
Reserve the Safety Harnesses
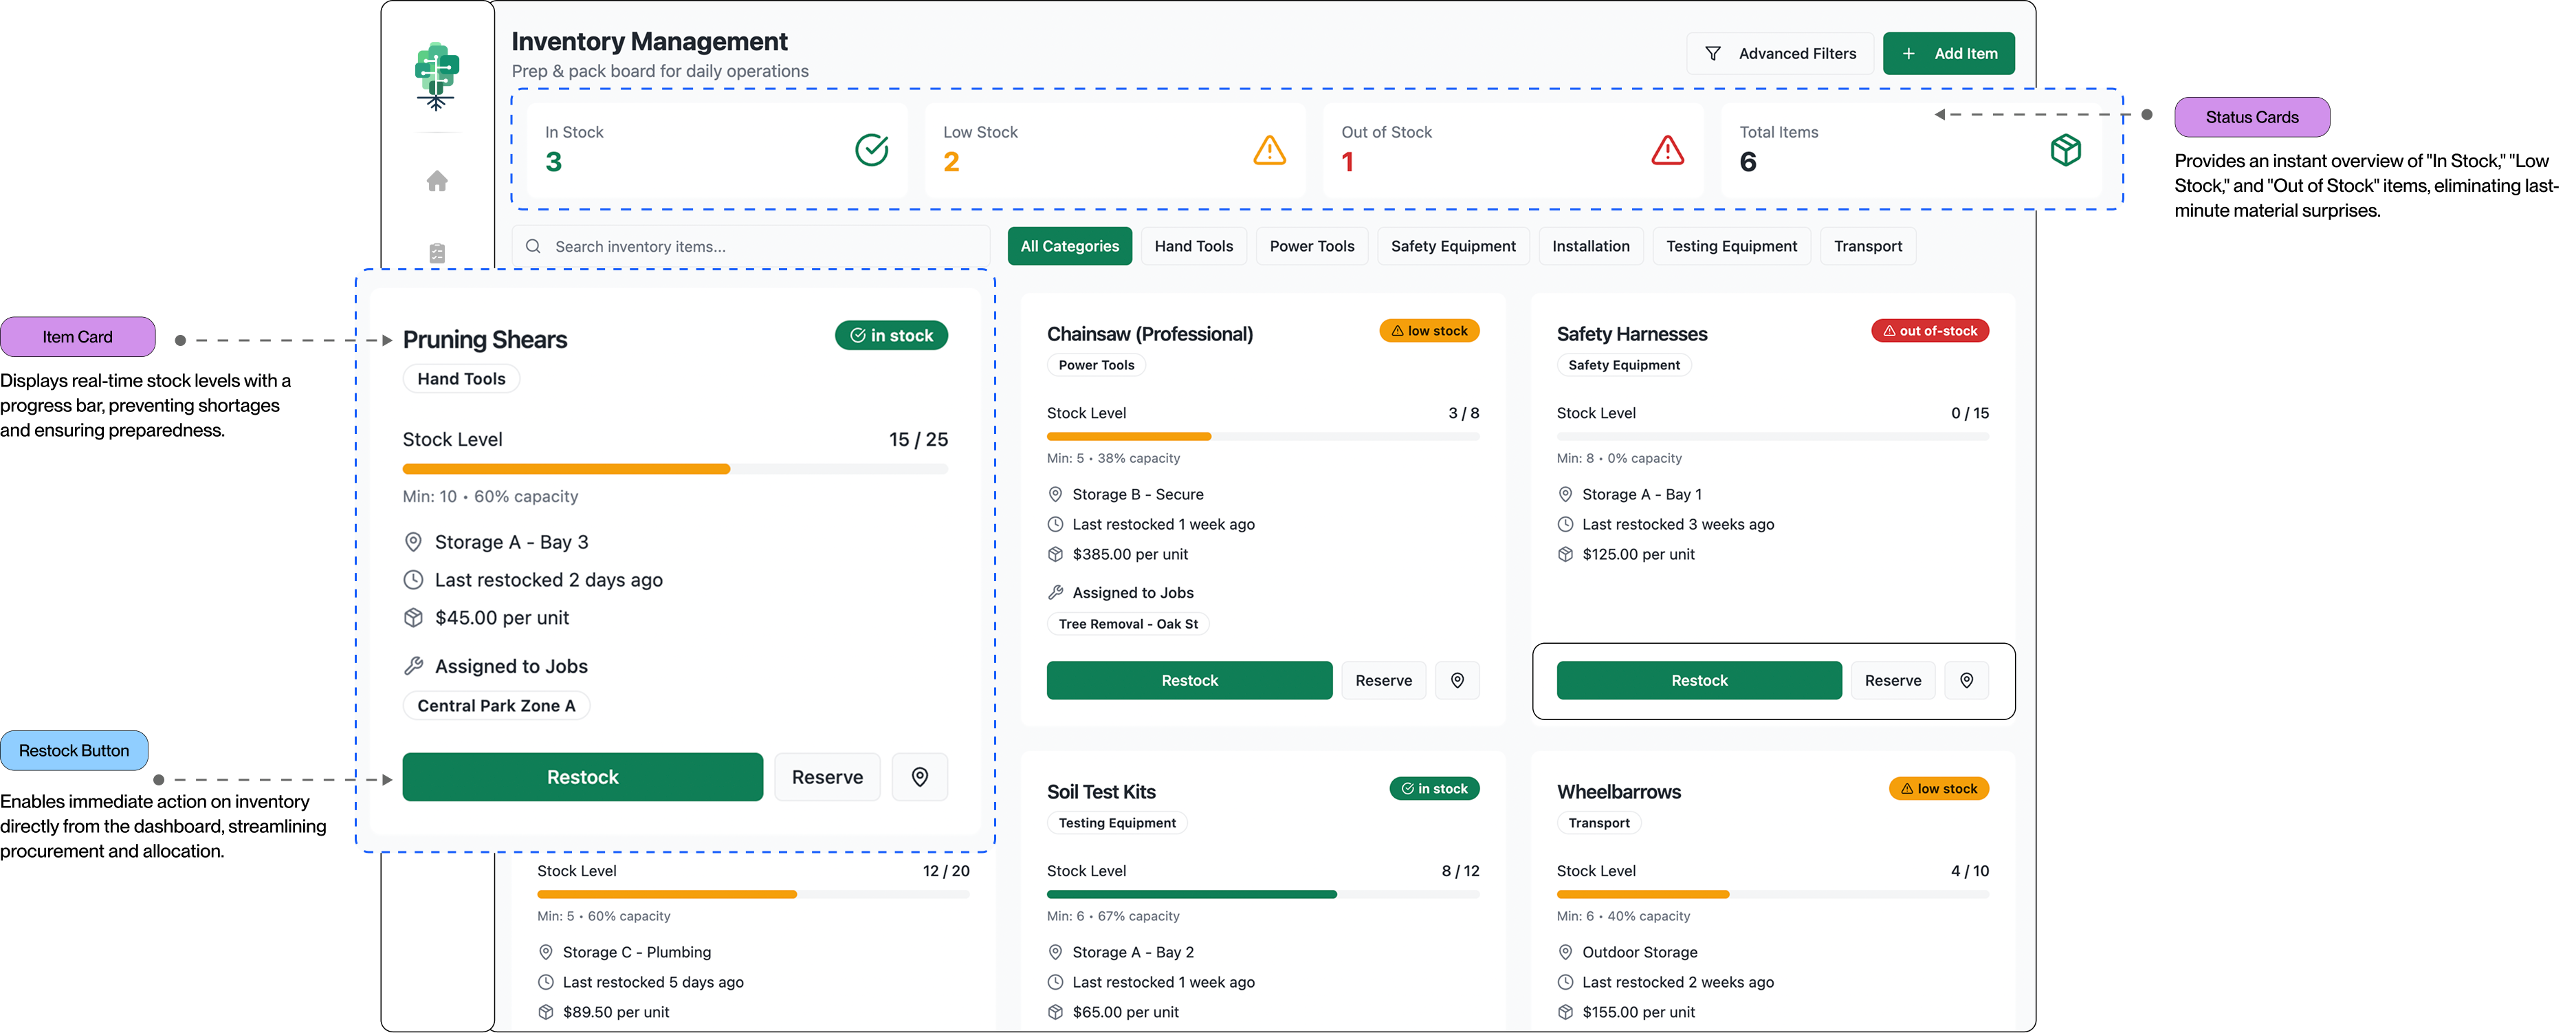[1893, 681]
